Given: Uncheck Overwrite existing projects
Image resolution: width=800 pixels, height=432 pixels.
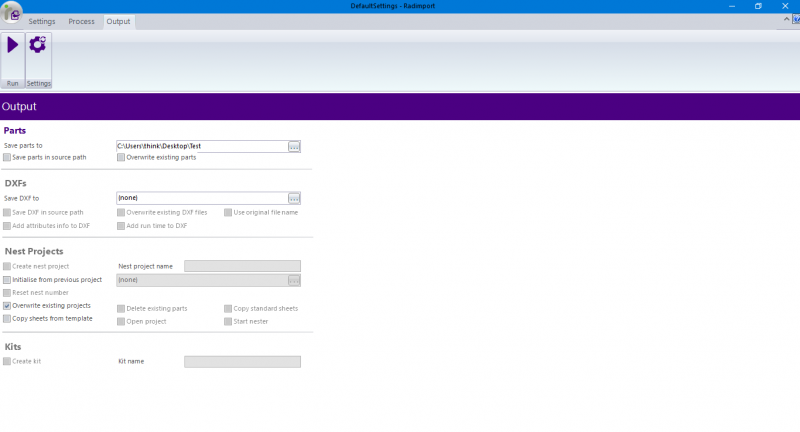Looking at the screenshot, I should 7,305.
